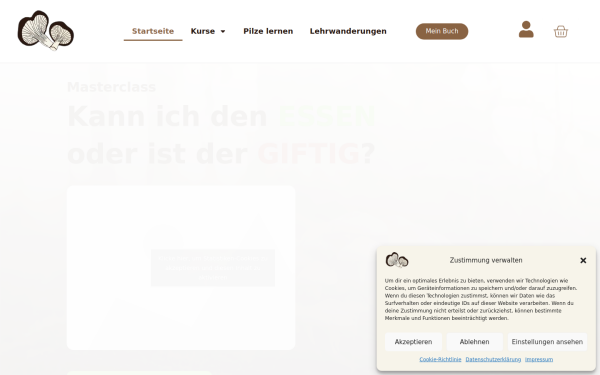This screenshot has width=600, height=375.
Task: Expand the Kurse dropdown arrow
Action: point(223,31)
